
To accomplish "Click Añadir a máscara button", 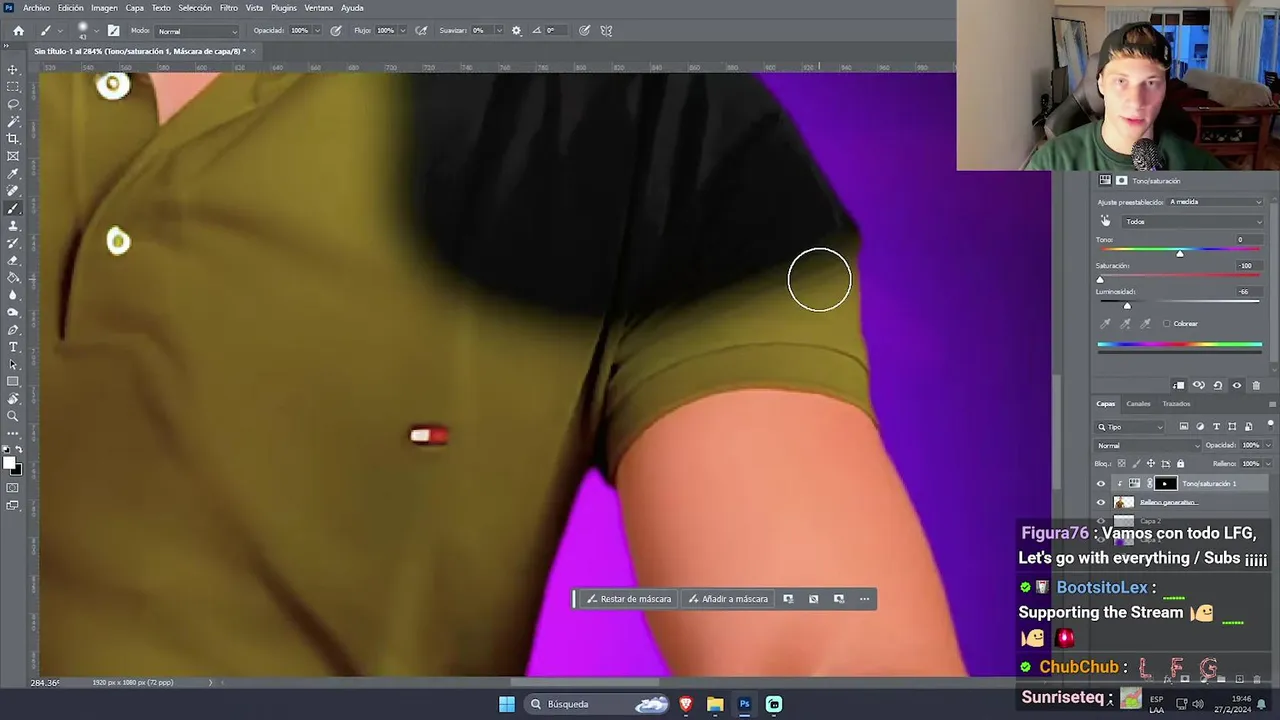I will click(729, 599).
